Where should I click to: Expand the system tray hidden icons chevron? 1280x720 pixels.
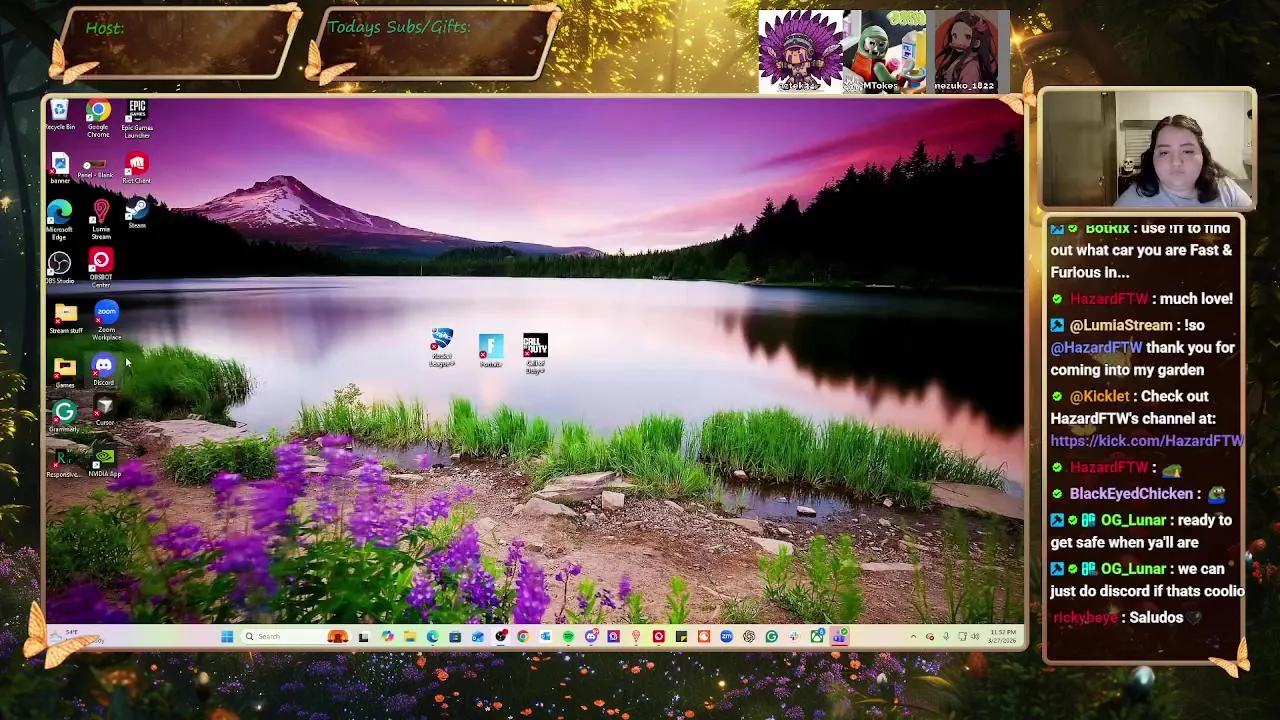[x=912, y=636]
